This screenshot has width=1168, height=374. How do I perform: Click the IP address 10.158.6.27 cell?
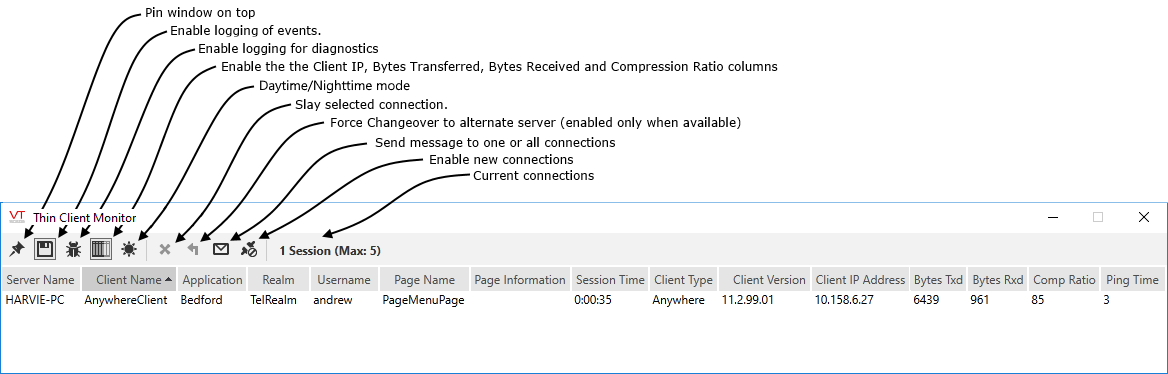click(845, 300)
